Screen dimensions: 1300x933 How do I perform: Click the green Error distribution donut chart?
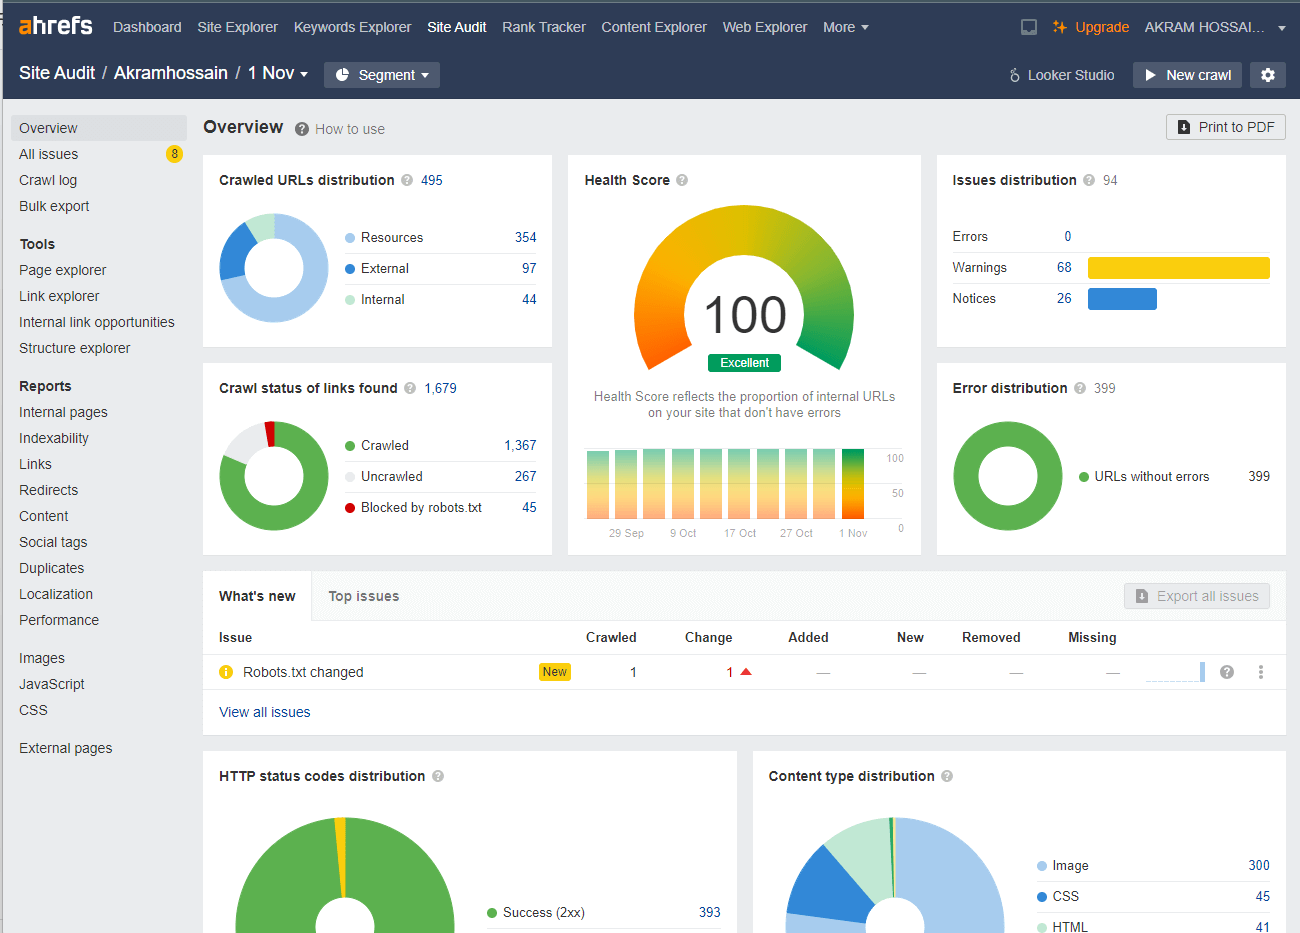point(1008,476)
